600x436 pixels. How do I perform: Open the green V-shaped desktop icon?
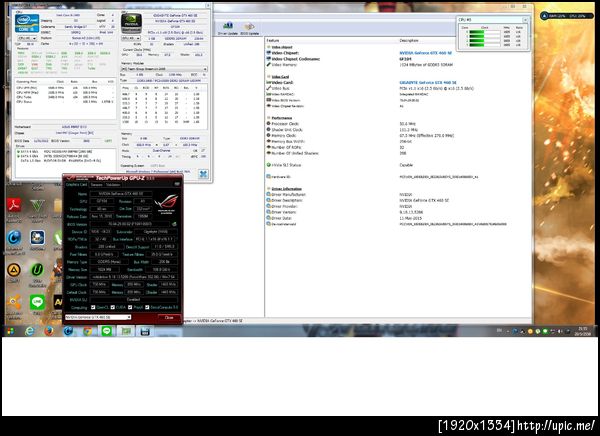click(x=37, y=206)
